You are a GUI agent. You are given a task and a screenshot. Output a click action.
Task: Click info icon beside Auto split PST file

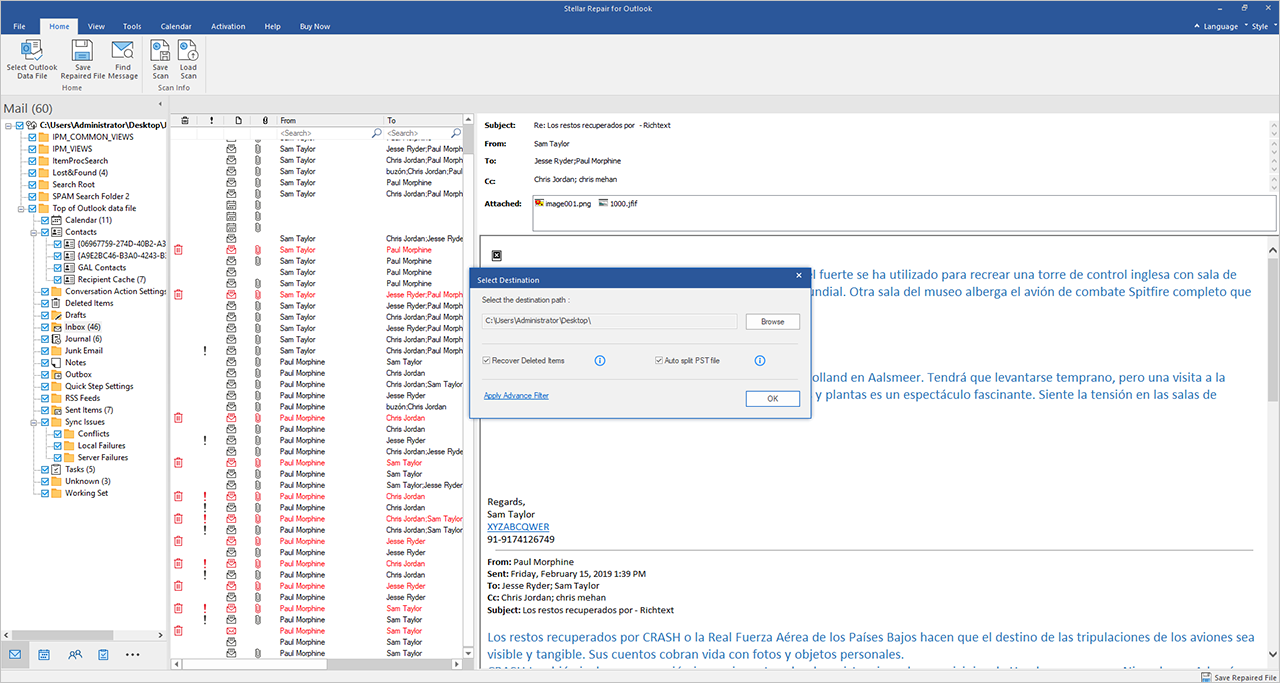tap(760, 360)
